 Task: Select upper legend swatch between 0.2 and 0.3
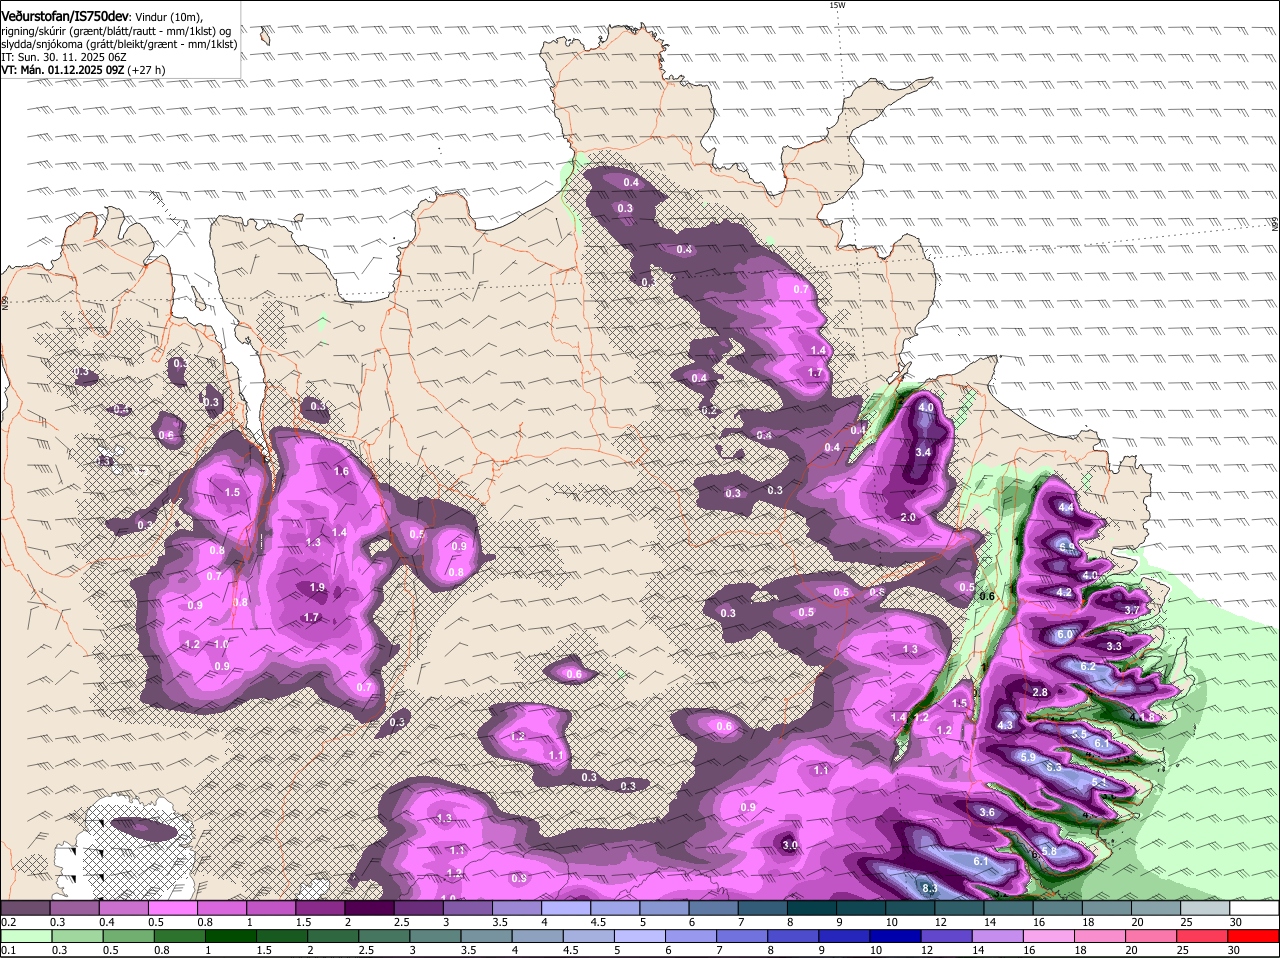[25, 907]
